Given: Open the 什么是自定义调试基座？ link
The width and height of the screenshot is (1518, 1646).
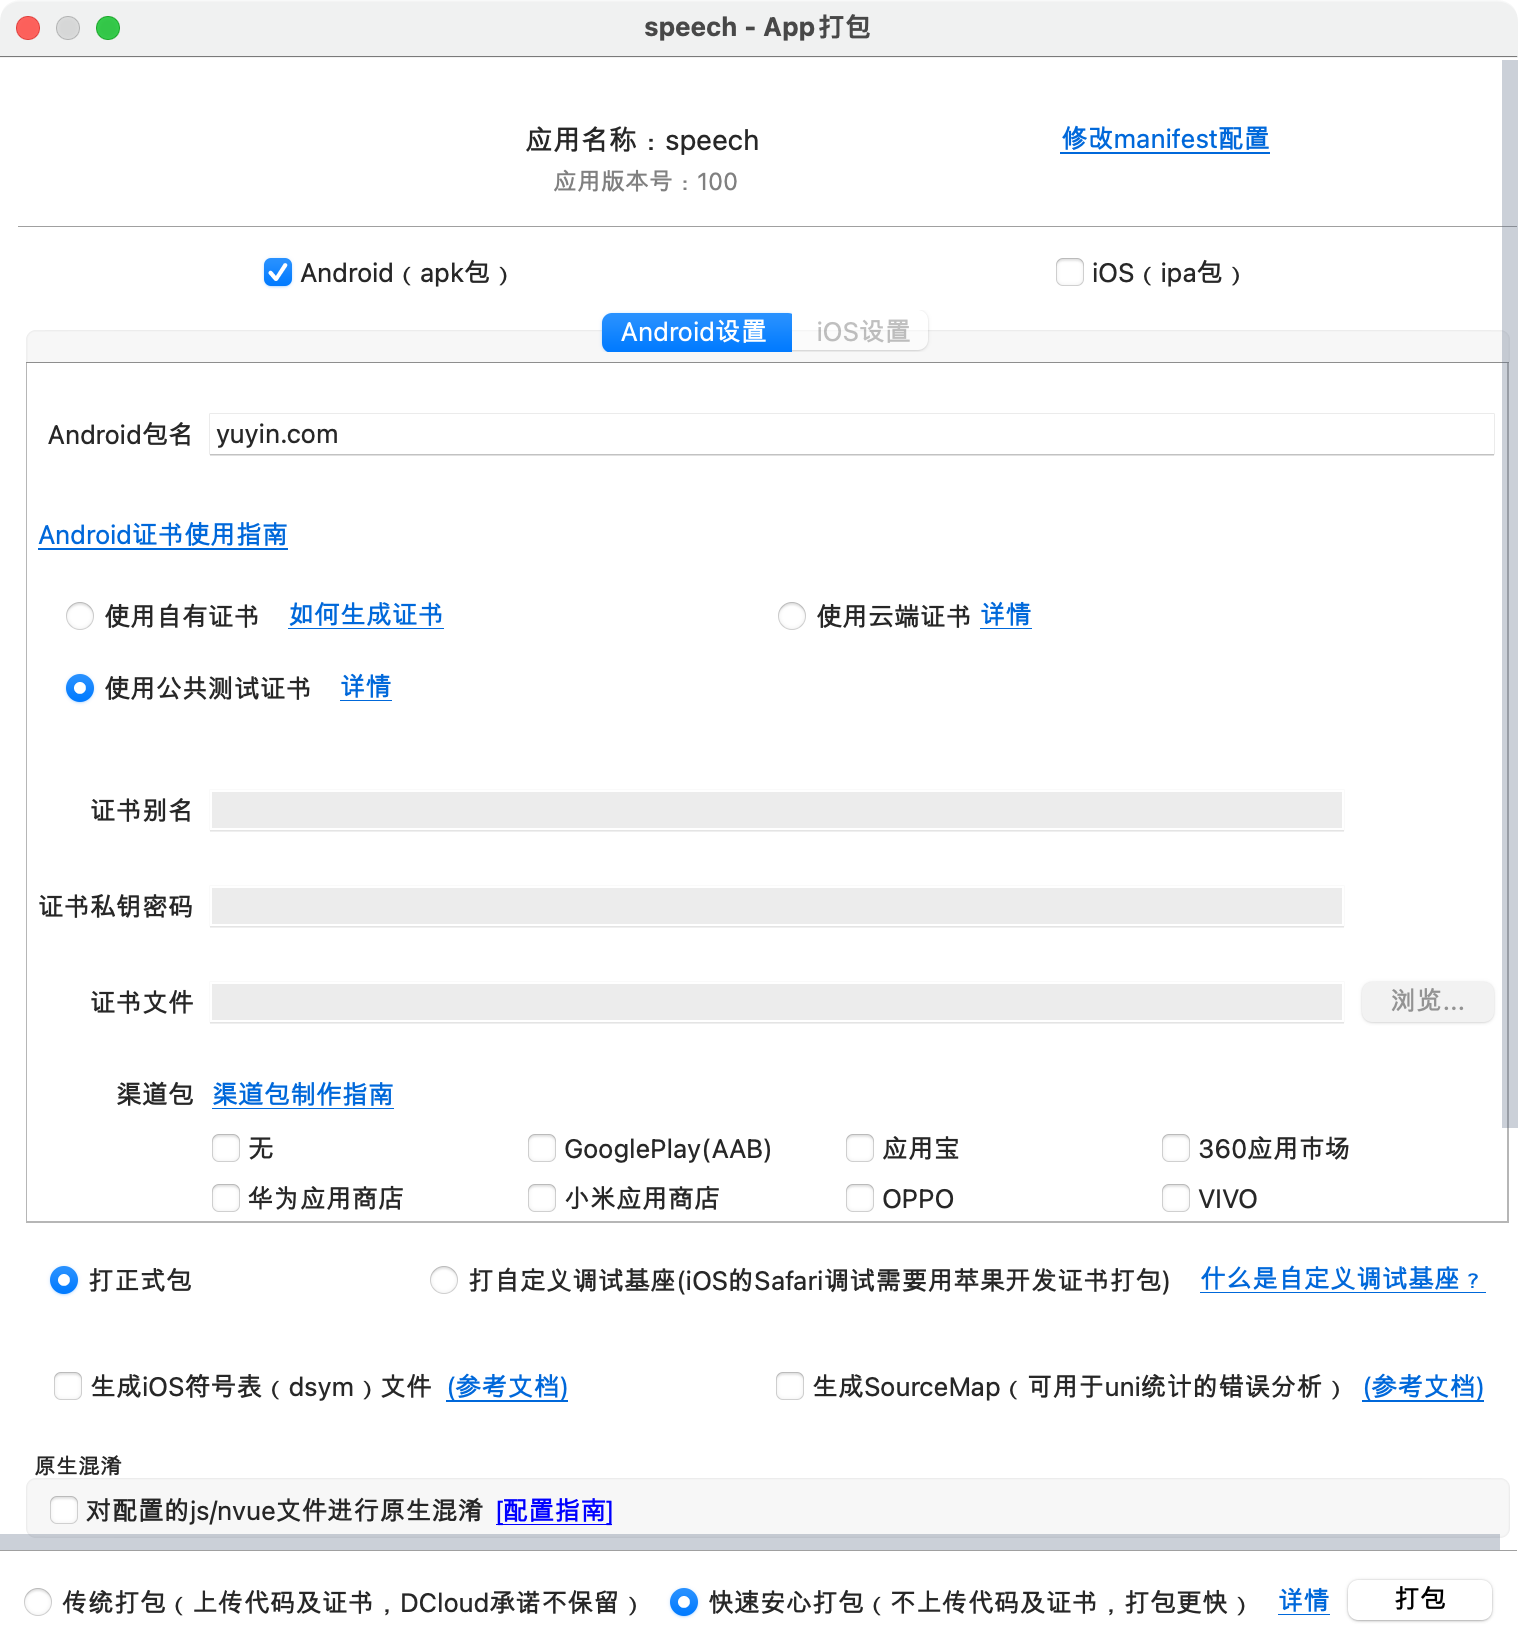Looking at the screenshot, I should [1343, 1279].
